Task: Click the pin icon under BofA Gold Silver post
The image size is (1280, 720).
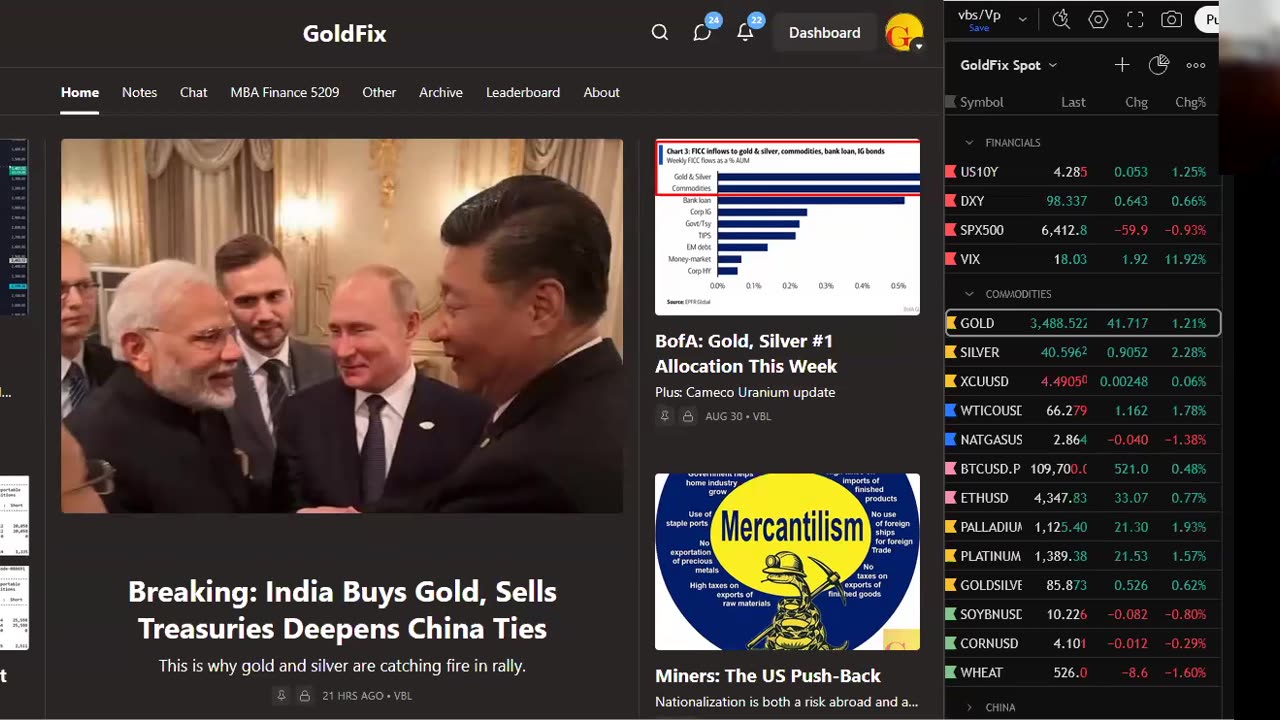Action: point(664,416)
